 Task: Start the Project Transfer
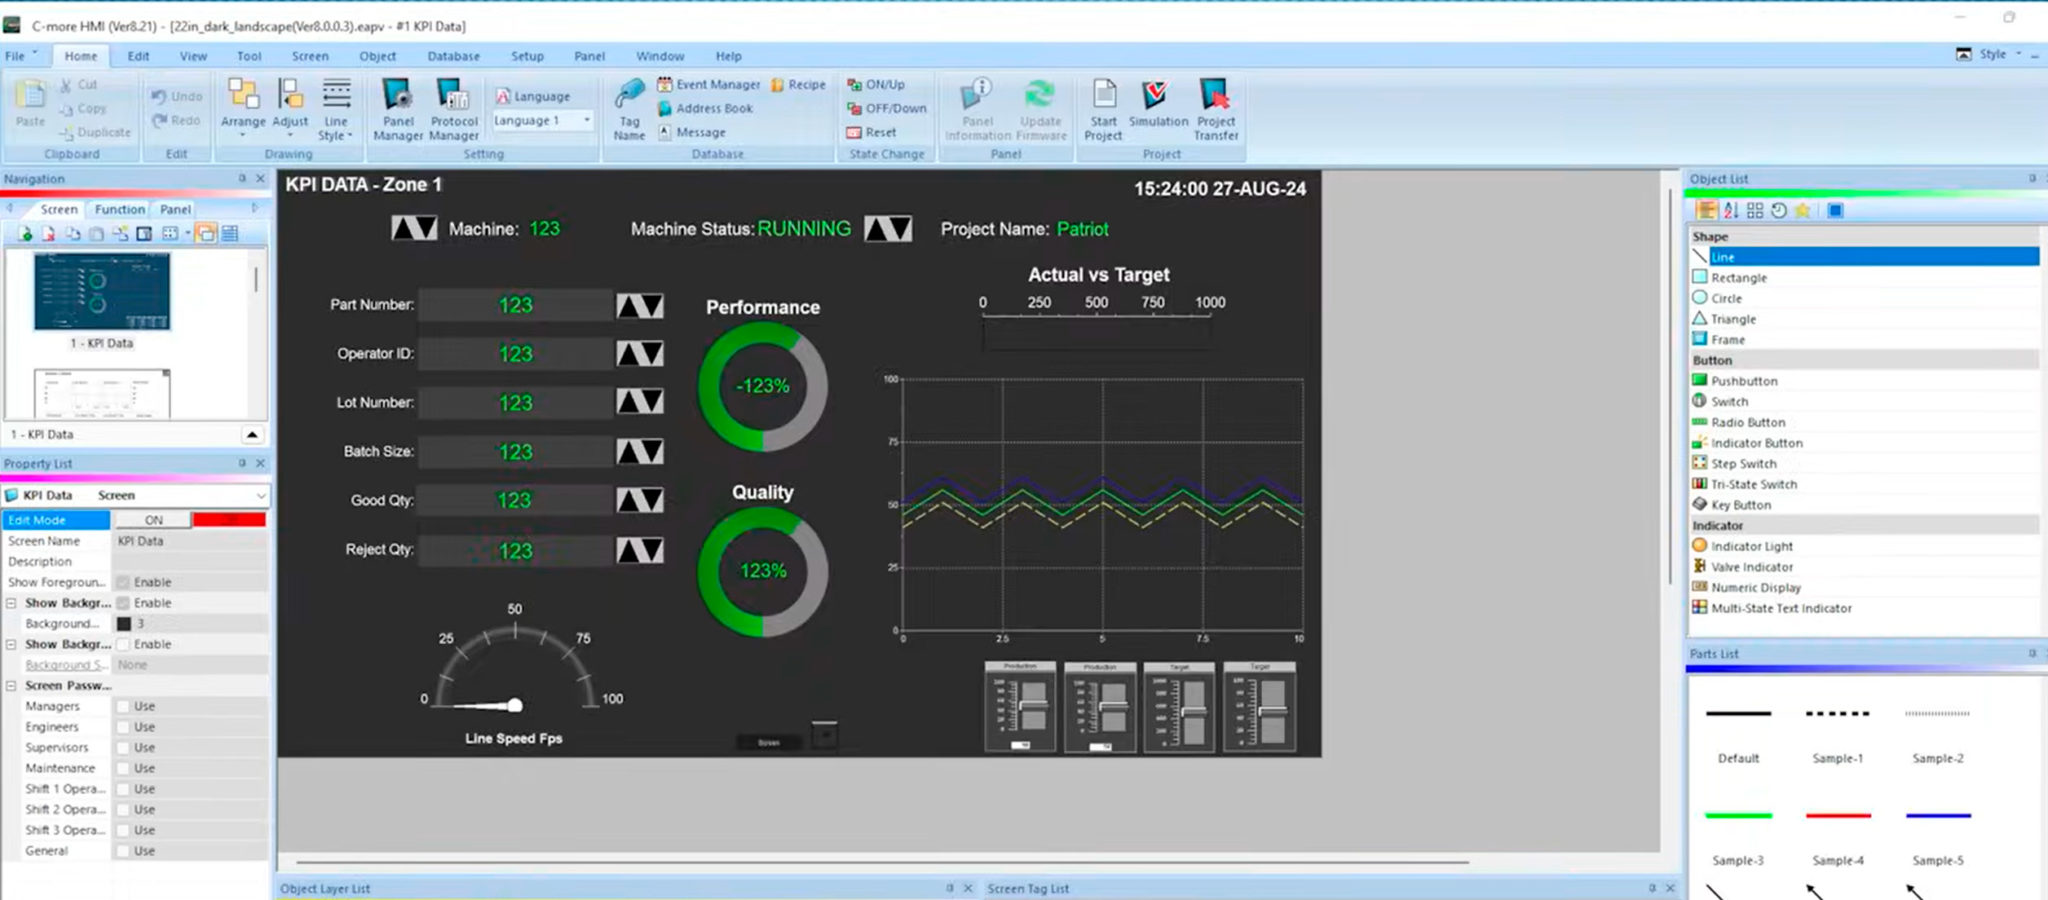point(1216,110)
